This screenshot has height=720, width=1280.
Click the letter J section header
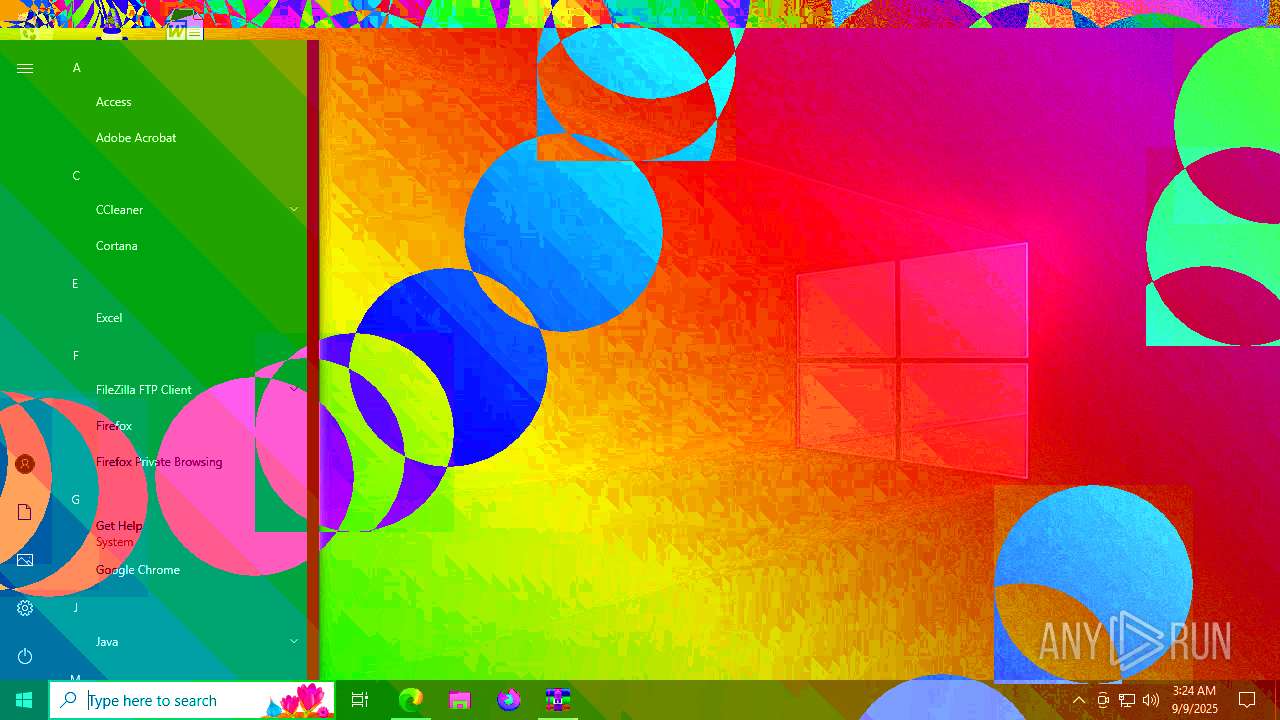point(75,608)
